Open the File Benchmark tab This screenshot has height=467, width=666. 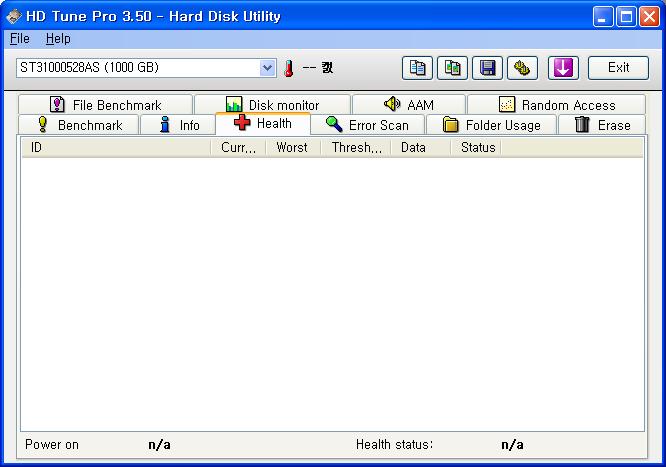(105, 105)
